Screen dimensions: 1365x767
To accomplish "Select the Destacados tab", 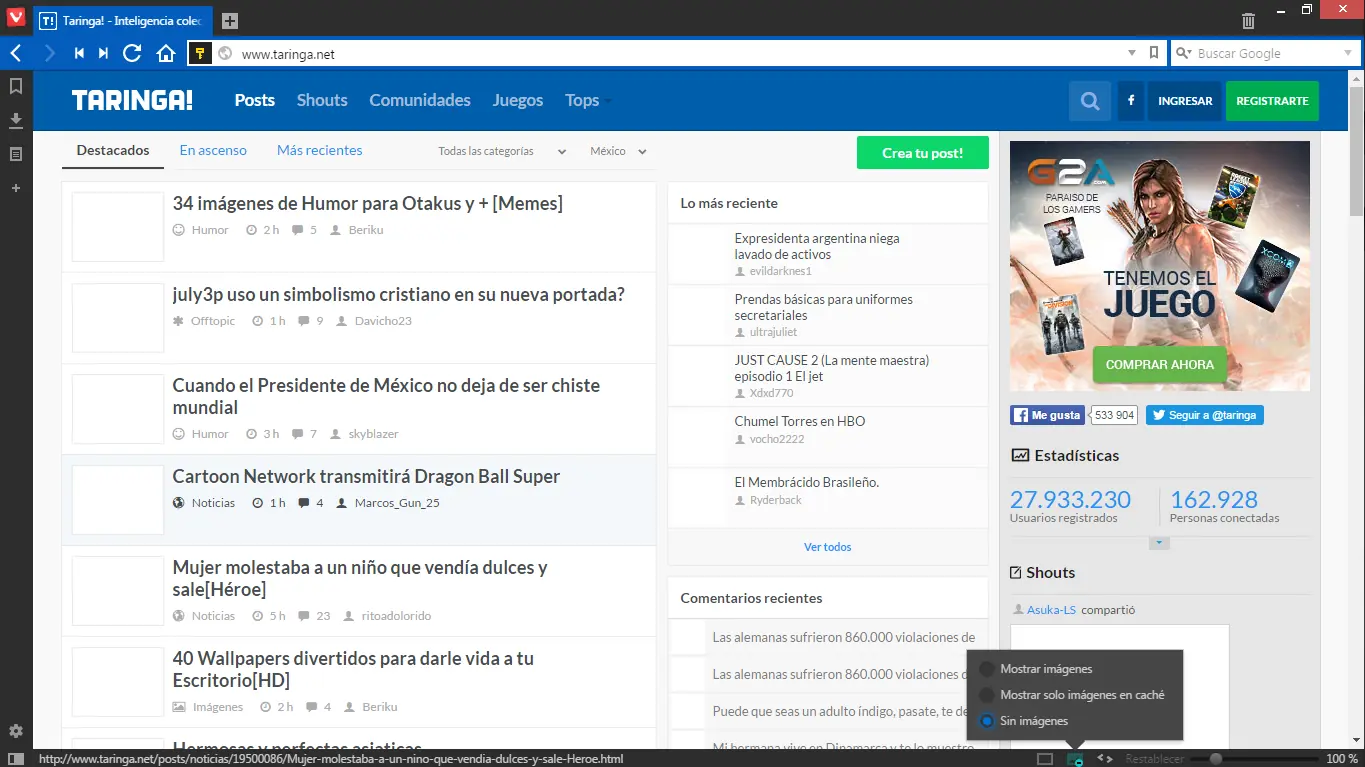I will point(113,151).
